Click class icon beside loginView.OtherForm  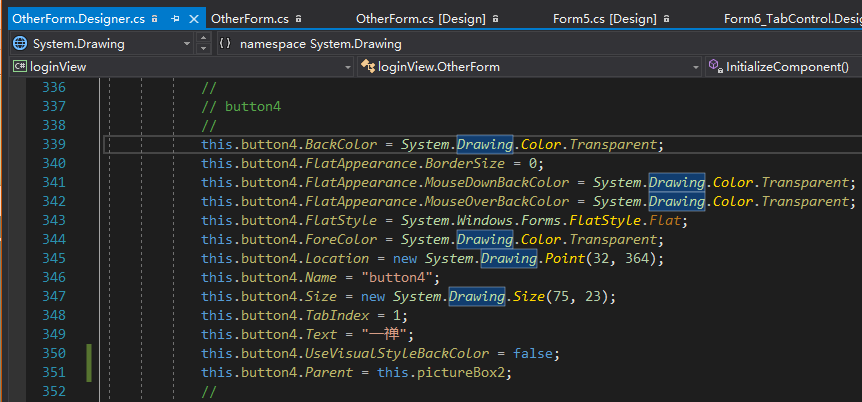pos(368,67)
